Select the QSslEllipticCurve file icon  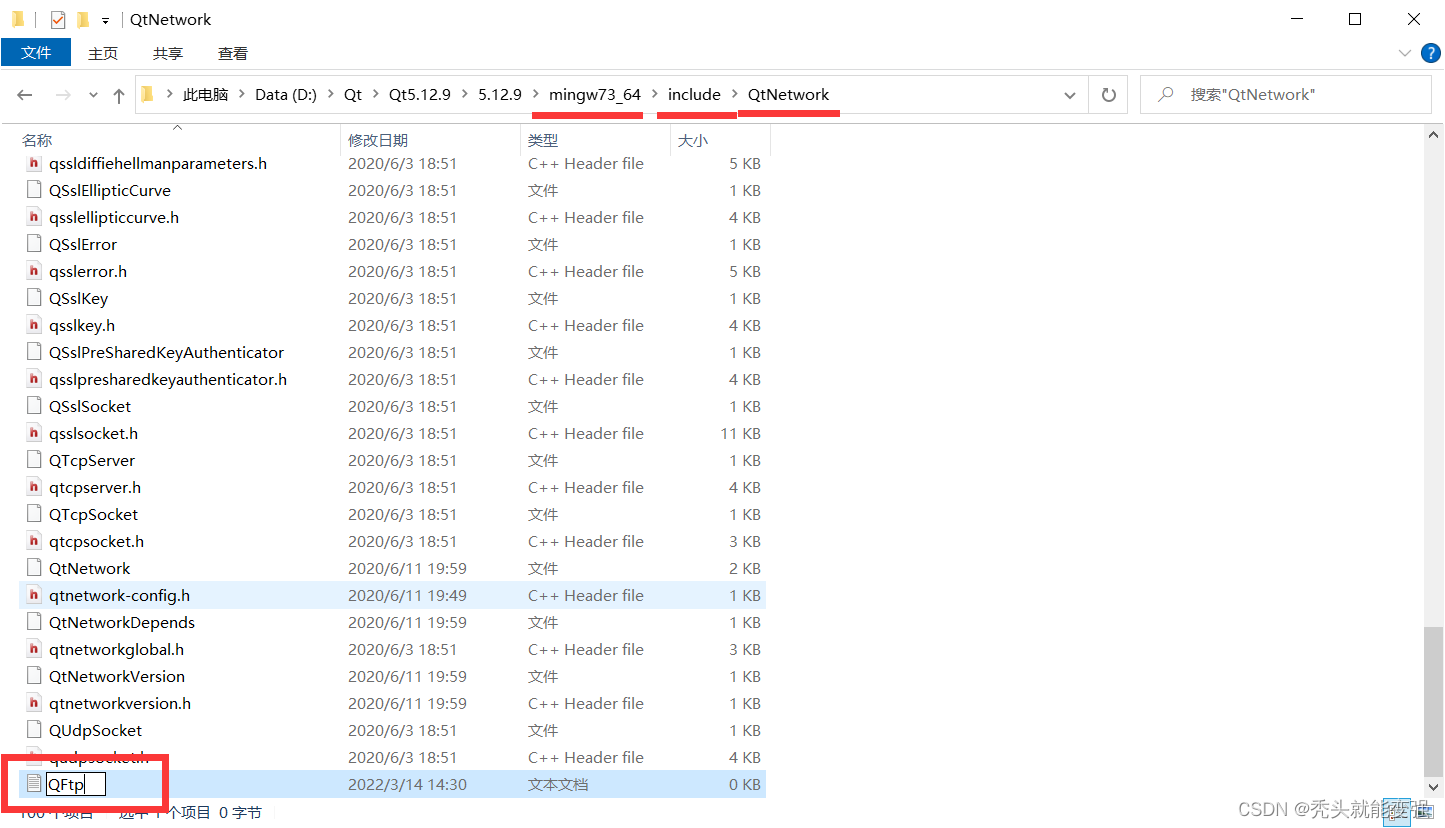[x=35, y=191]
